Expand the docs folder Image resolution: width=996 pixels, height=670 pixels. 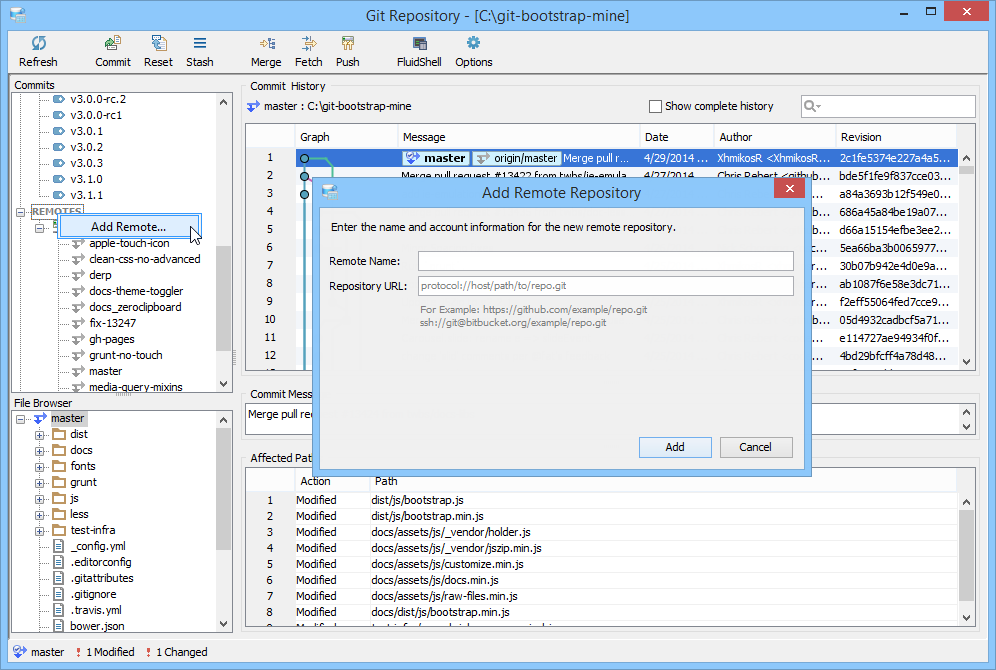point(39,451)
